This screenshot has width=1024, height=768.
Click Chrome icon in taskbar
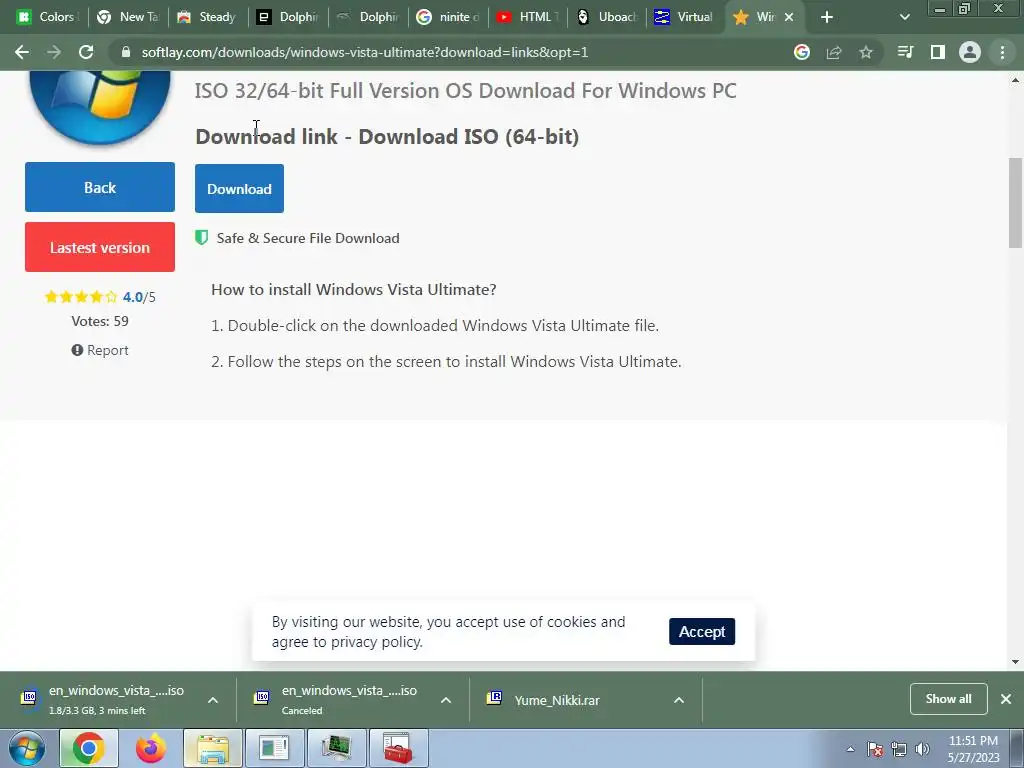[89, 748]
